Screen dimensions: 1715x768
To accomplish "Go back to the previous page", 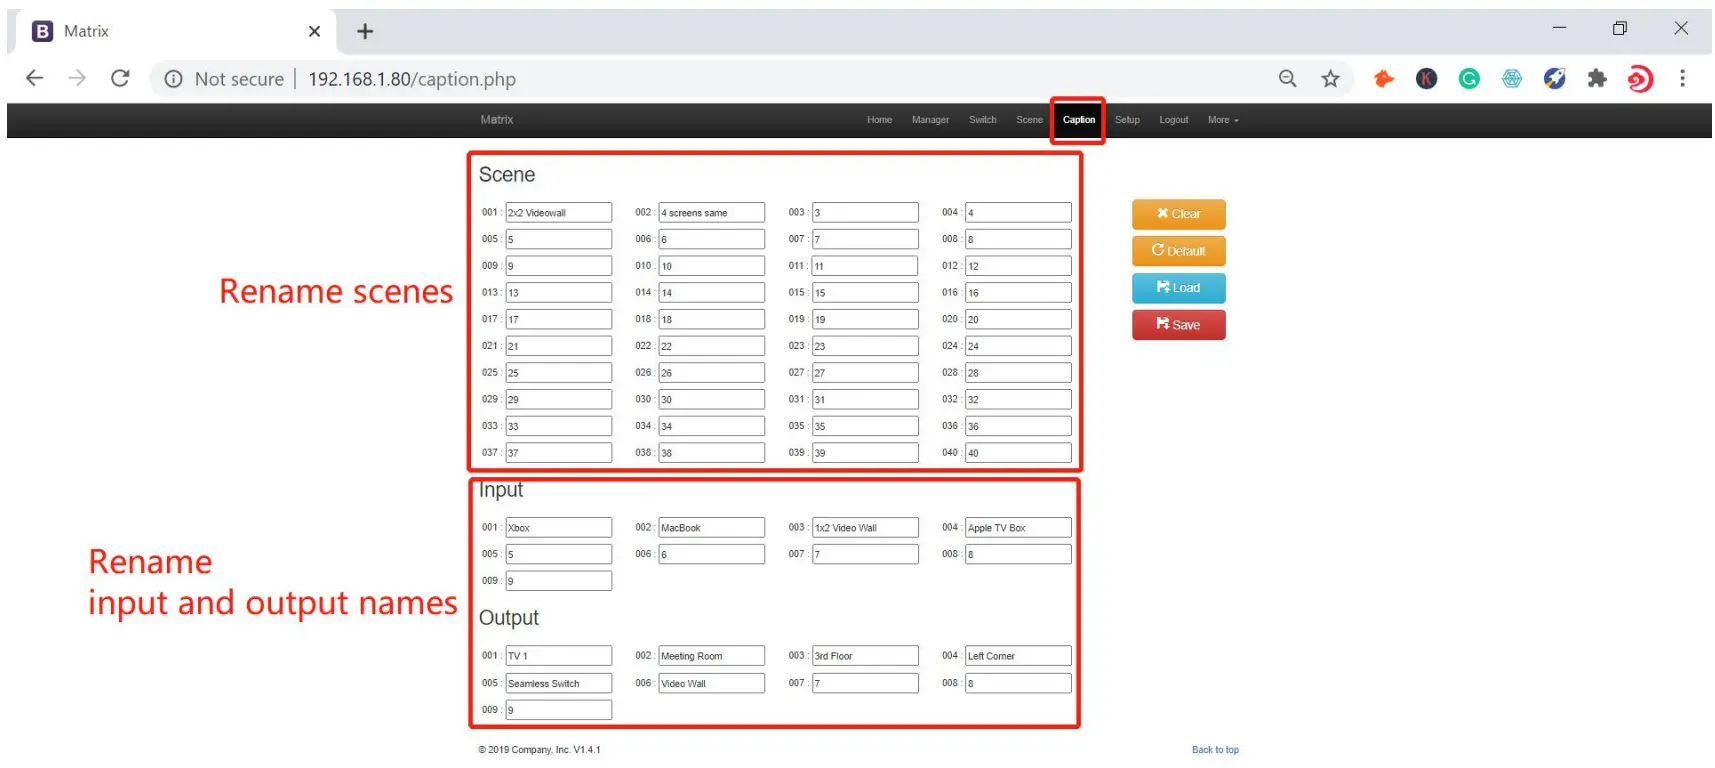I will tap(35, 78).
